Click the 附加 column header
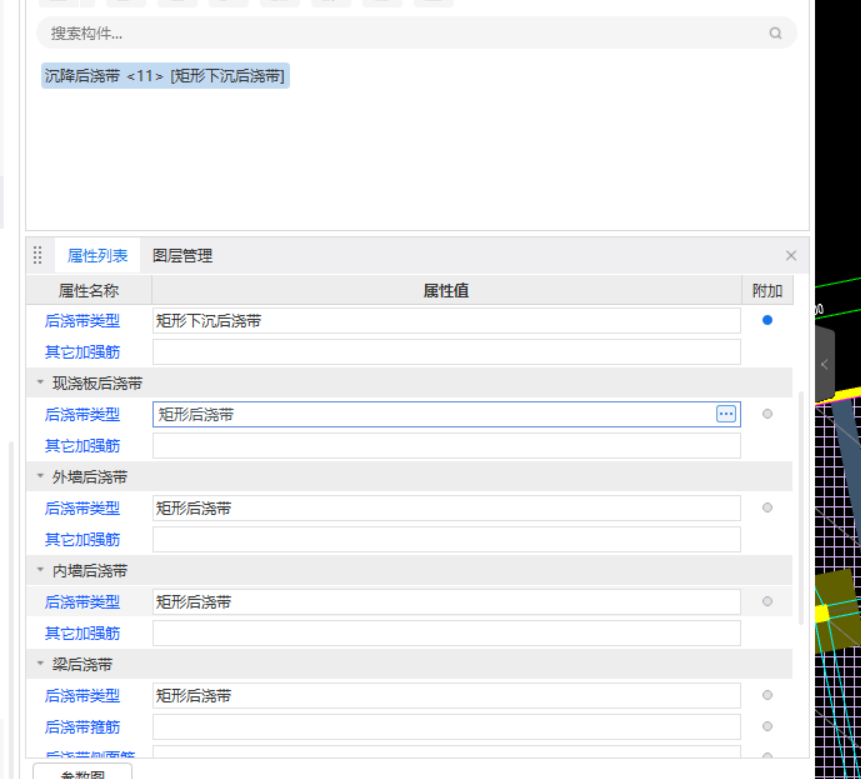Screen dimensions: 861x779 point(767,290)
